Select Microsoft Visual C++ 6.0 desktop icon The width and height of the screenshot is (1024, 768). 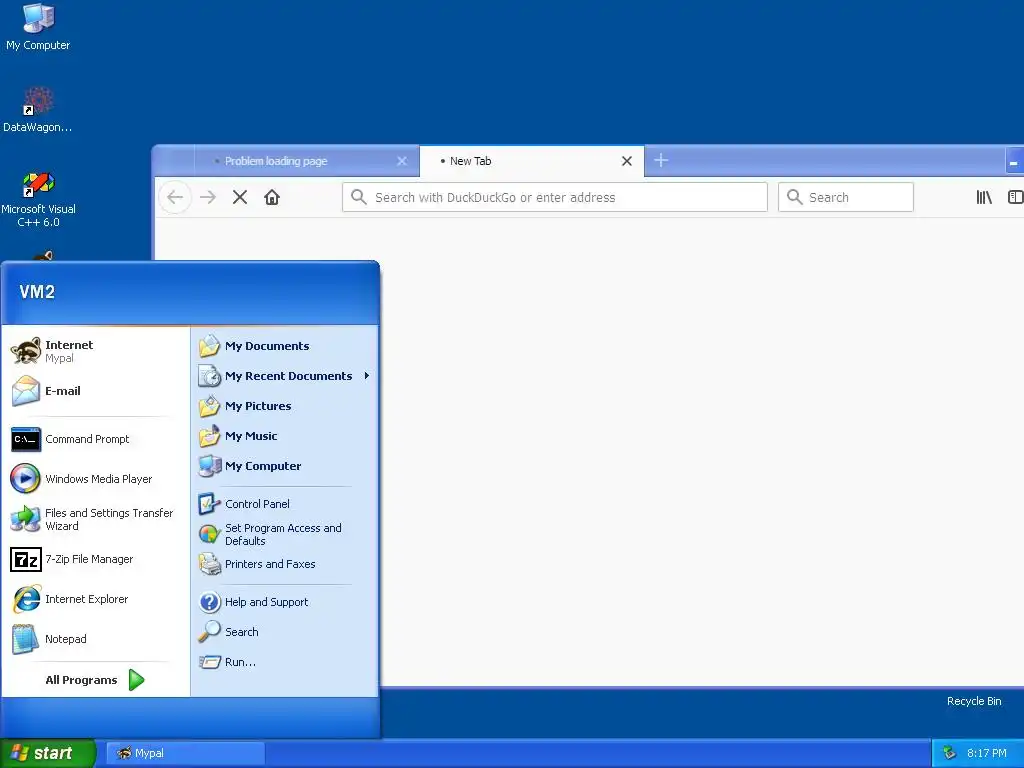point(38,199)
